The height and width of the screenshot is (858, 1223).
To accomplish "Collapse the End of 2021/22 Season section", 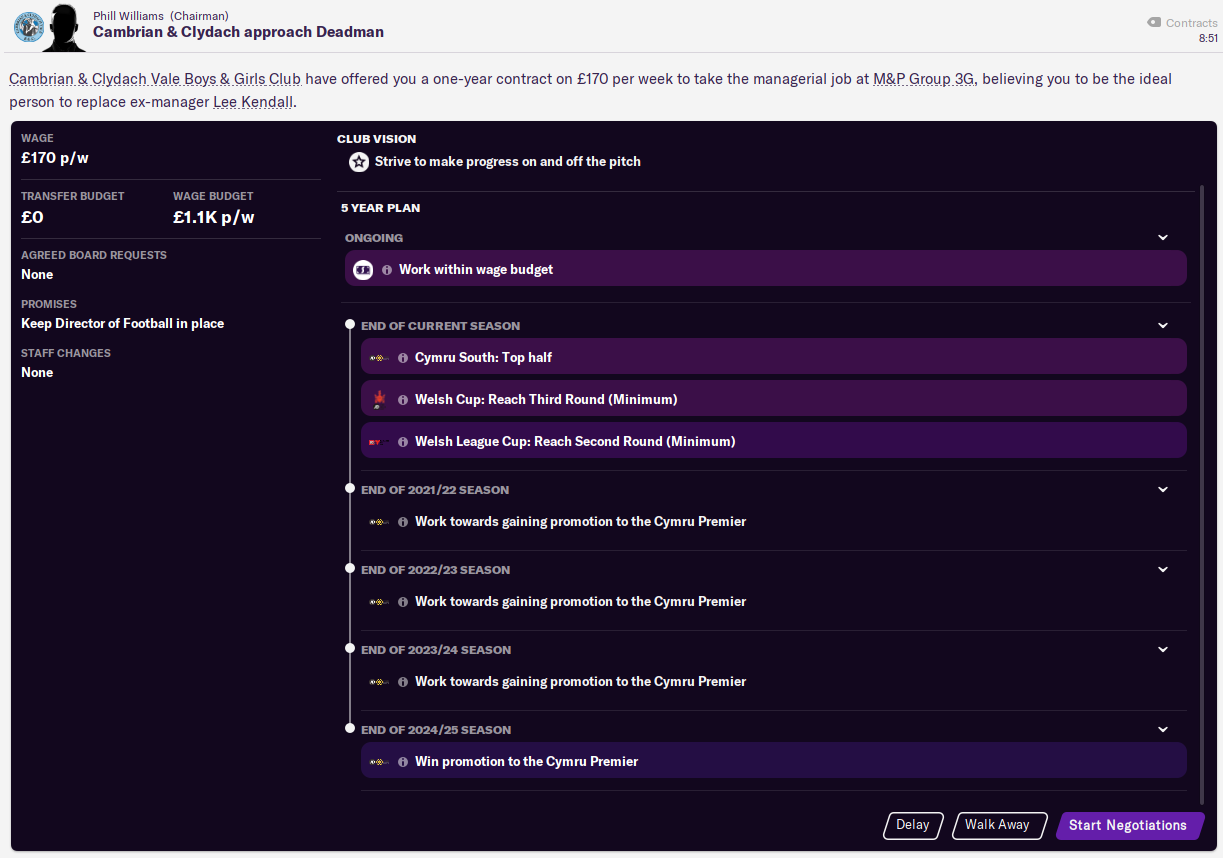I will (x=1163, y=490).
